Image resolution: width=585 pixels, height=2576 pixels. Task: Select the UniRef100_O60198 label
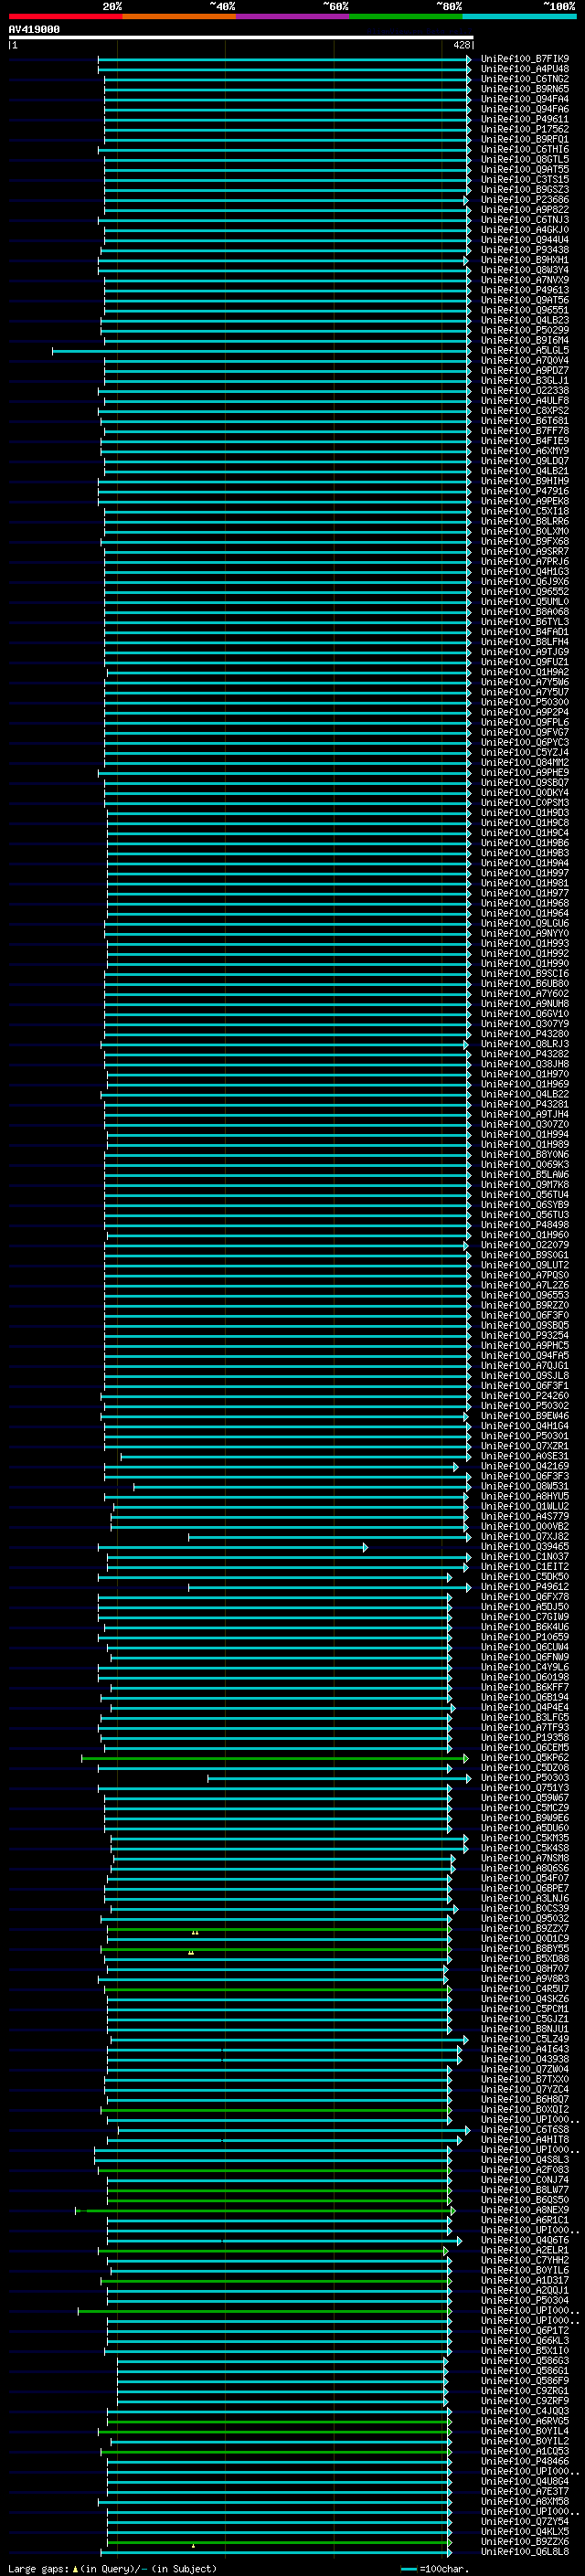[524, 1677]
